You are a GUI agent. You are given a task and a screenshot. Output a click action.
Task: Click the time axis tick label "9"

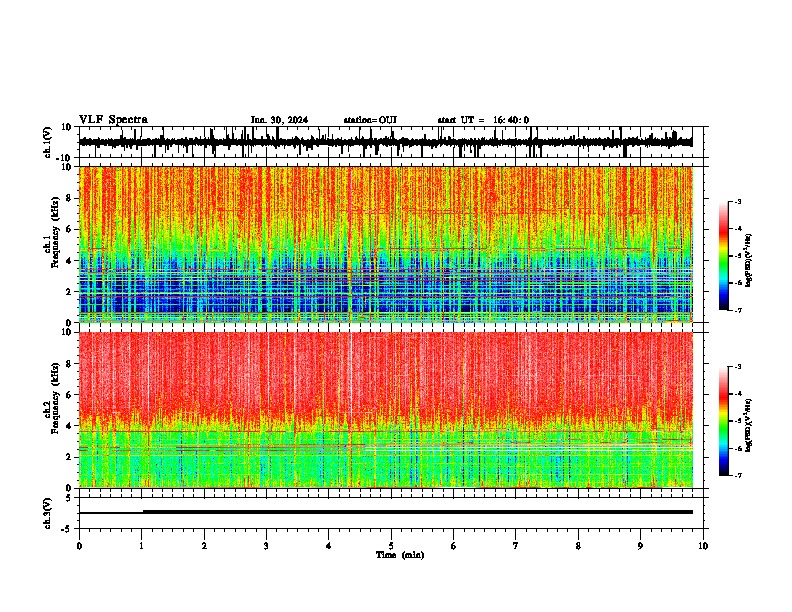640,546
